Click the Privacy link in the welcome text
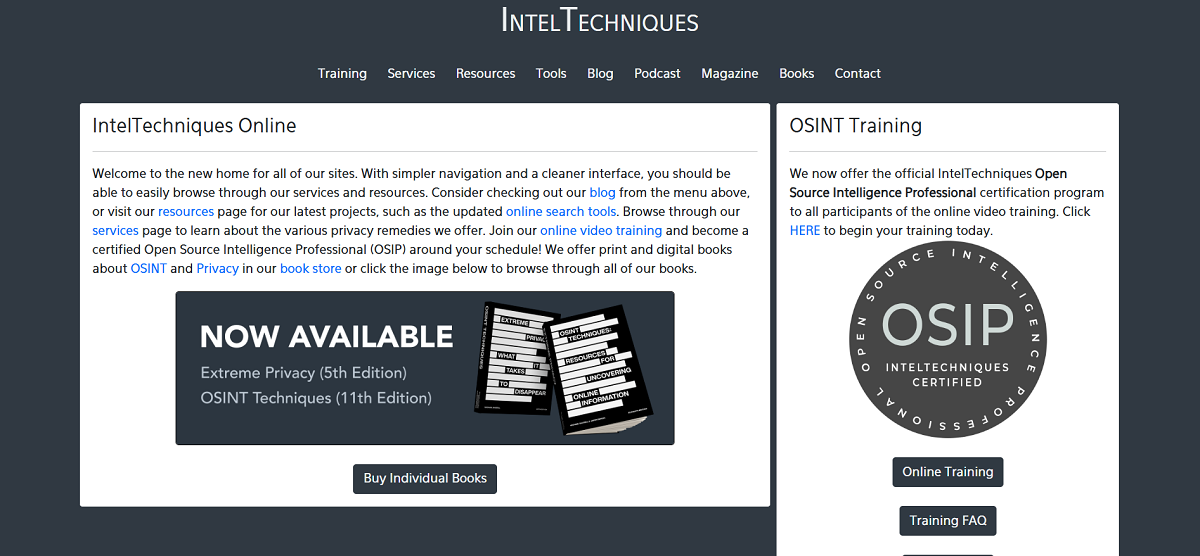The width and height of the screenshot is (1200, 556). pos(218,268)
